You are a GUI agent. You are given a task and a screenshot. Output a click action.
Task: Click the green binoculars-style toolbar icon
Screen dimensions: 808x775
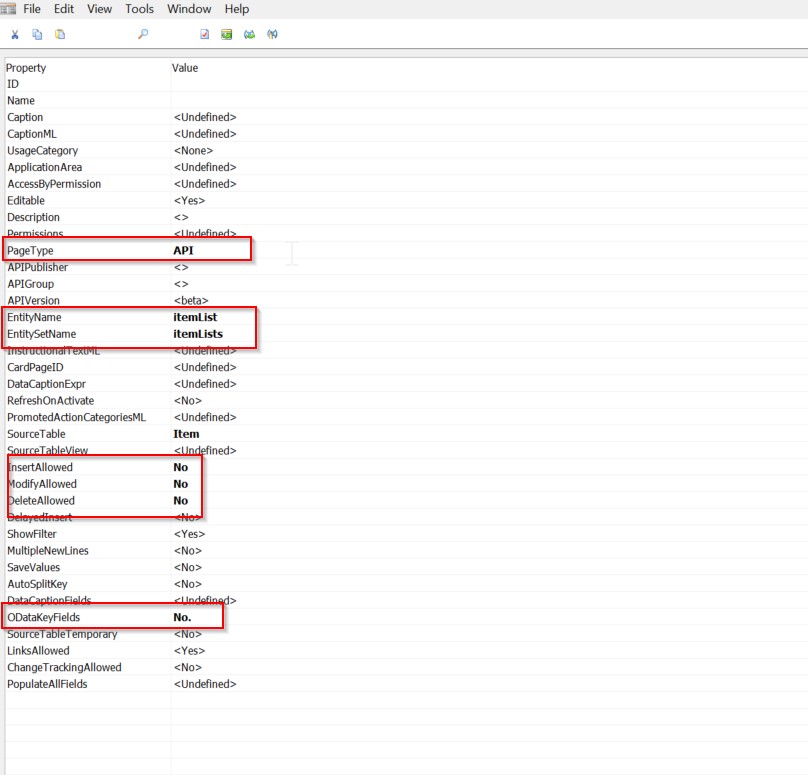click(x=249, y=34)
